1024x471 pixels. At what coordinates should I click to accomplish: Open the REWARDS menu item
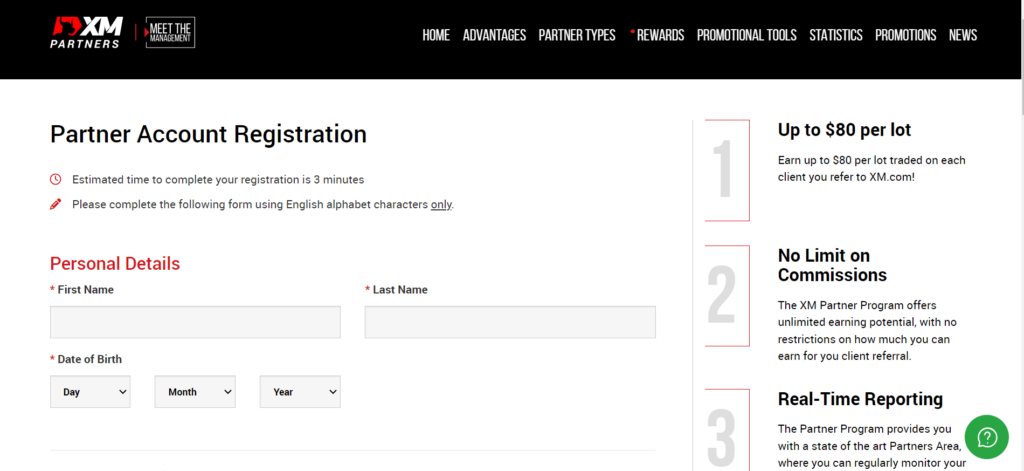658,35
